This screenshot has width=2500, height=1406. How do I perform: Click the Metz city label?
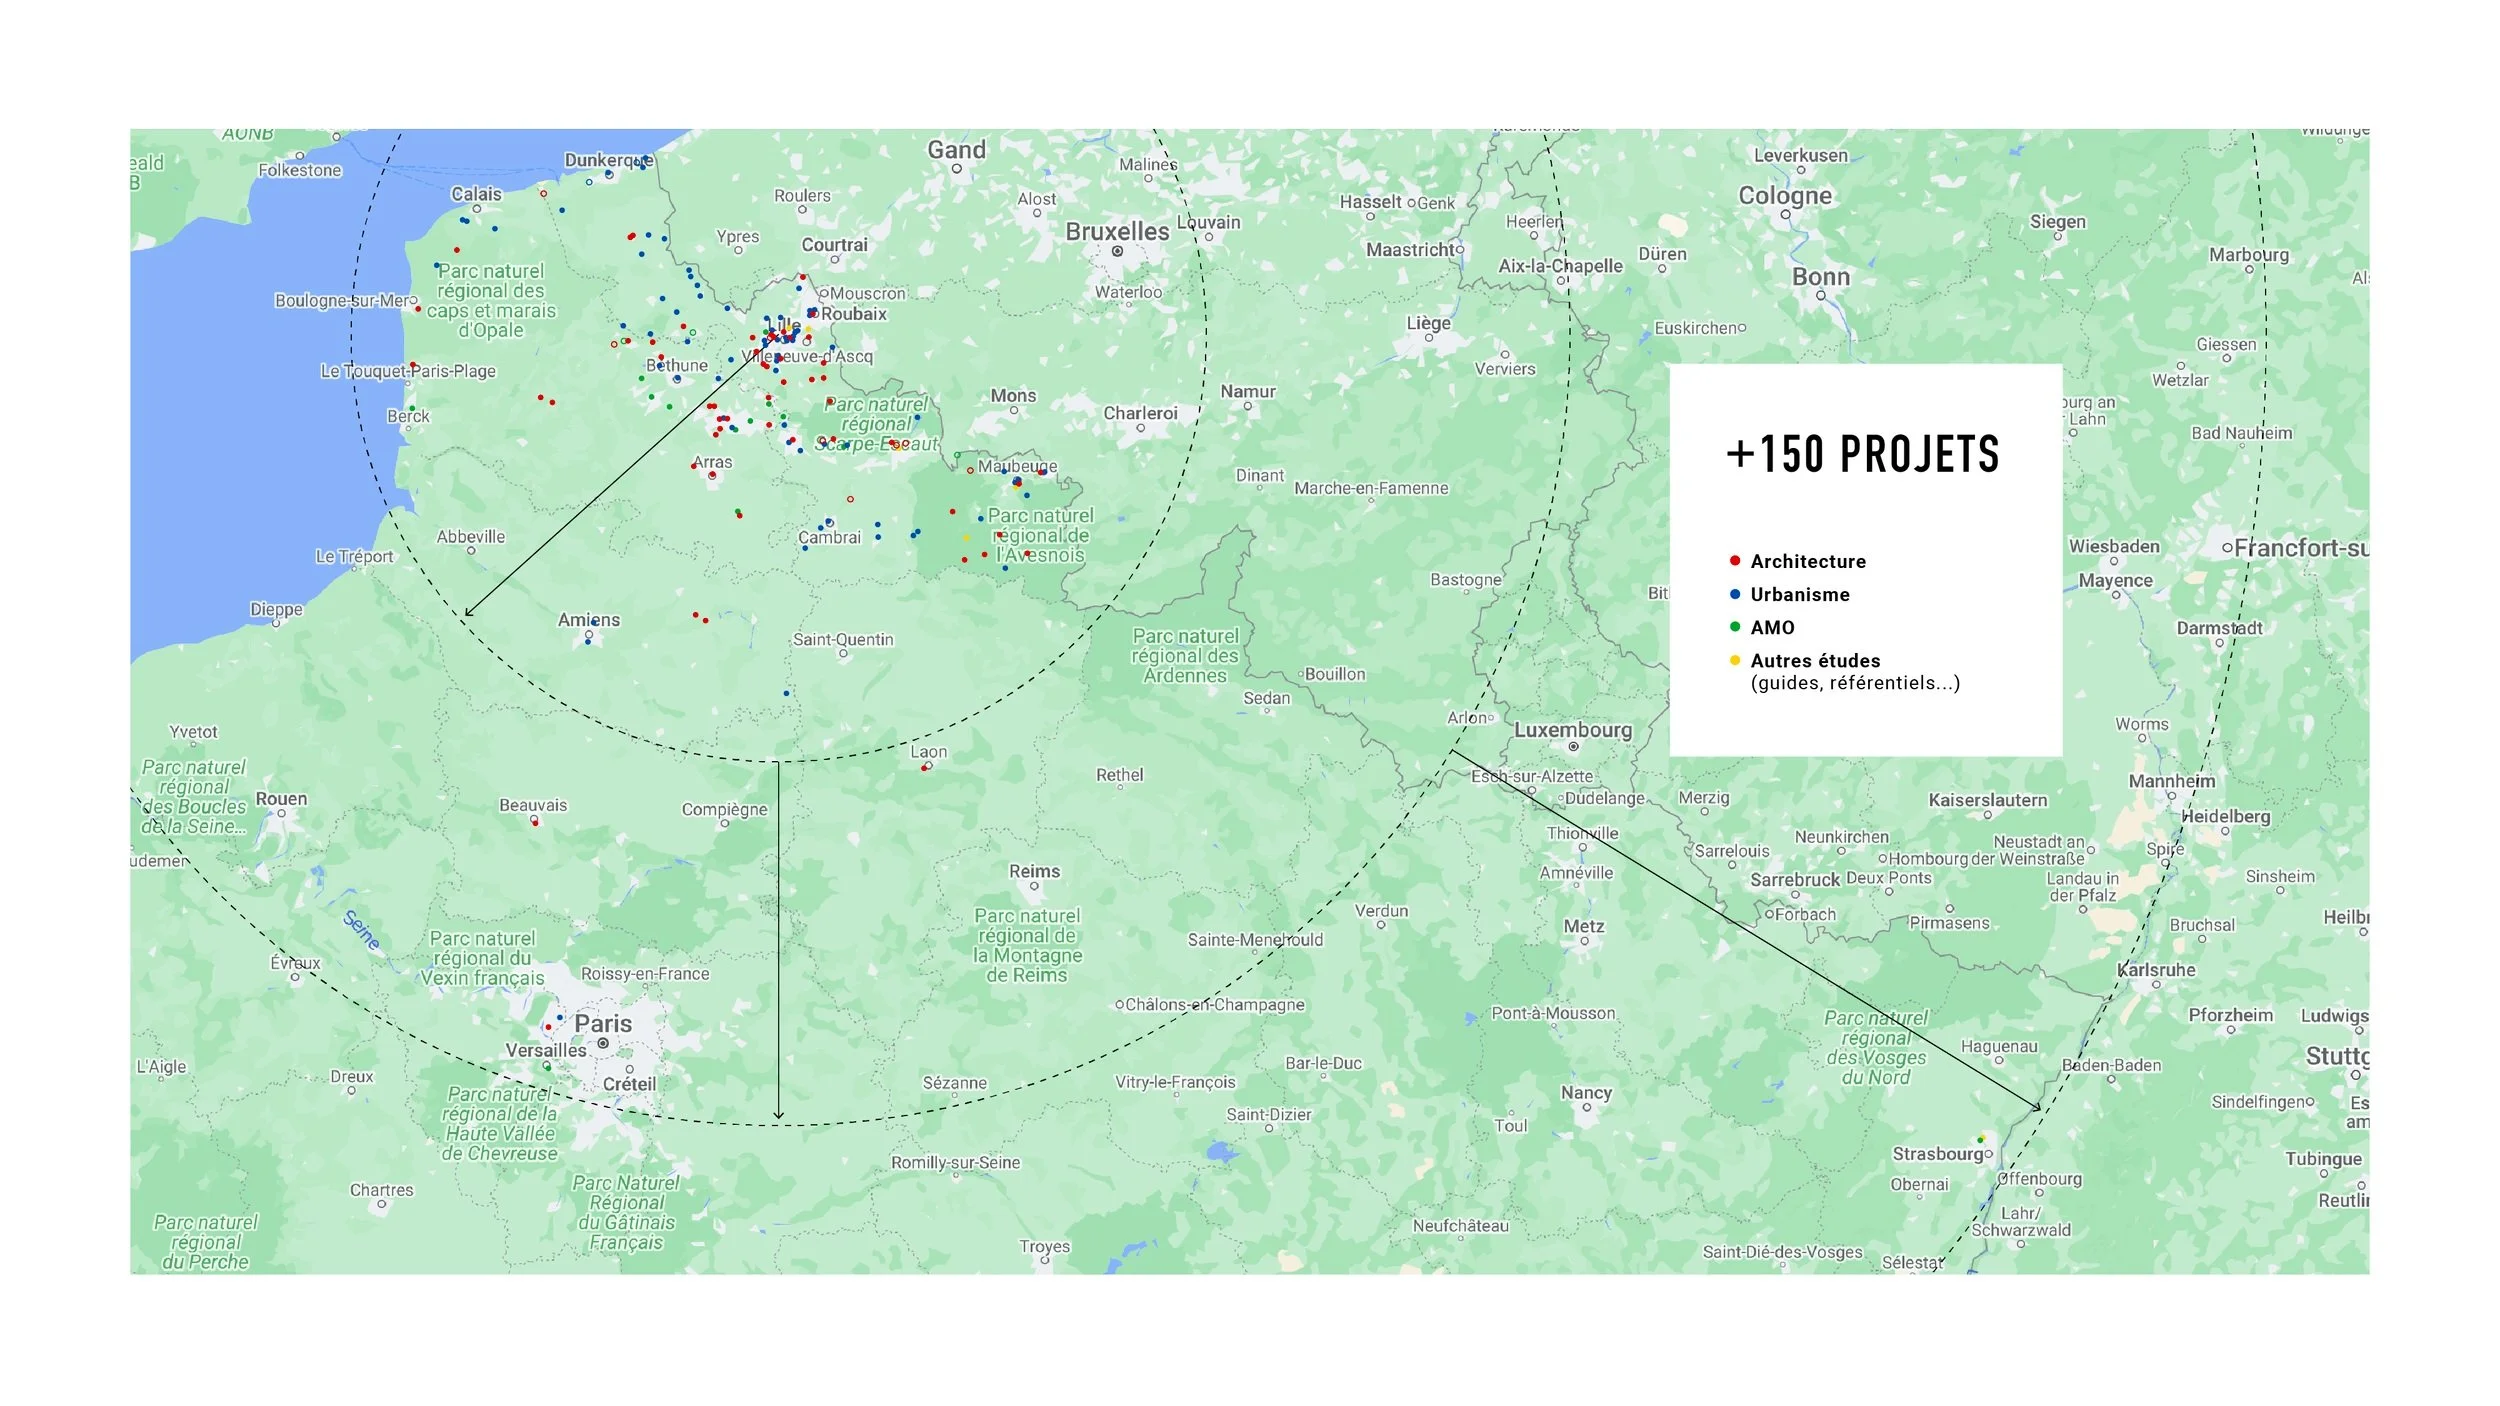coord(1584,926)
